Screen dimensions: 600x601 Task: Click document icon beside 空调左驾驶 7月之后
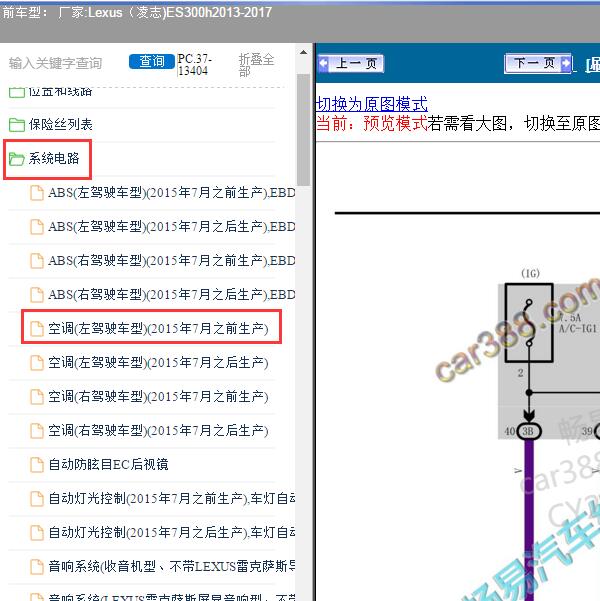point(37,363)
